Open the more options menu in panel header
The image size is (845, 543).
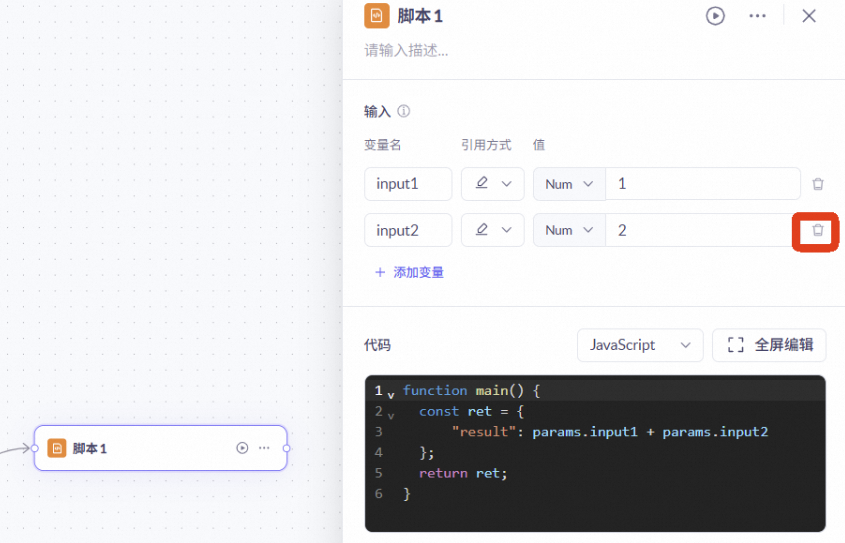(757, 16)
